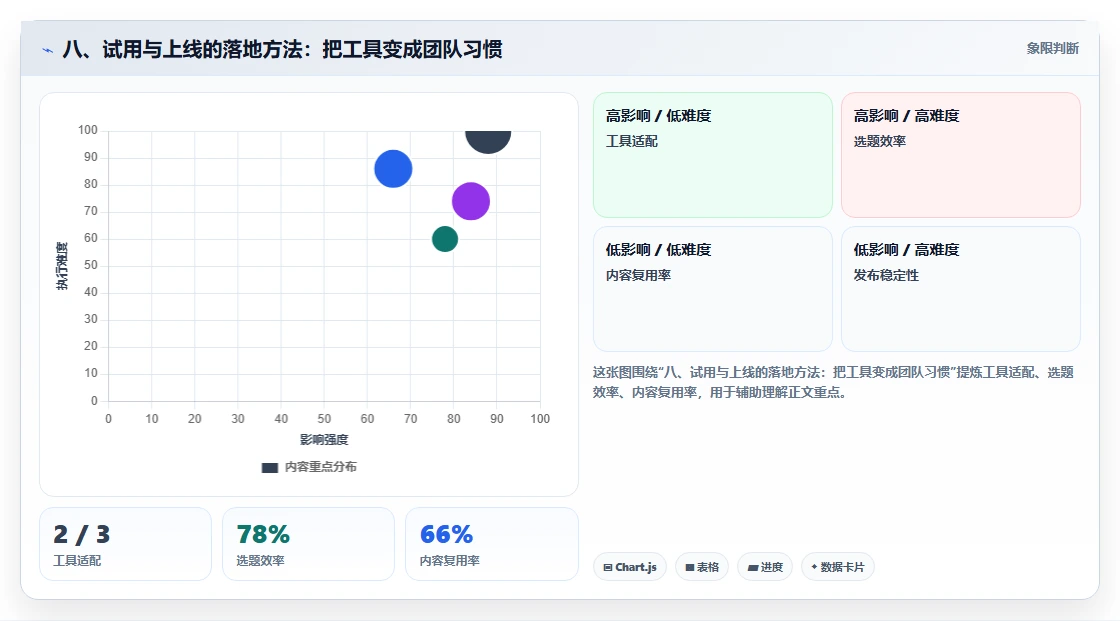Click the 选题效率 label under 78%

(x=260, y=561)
